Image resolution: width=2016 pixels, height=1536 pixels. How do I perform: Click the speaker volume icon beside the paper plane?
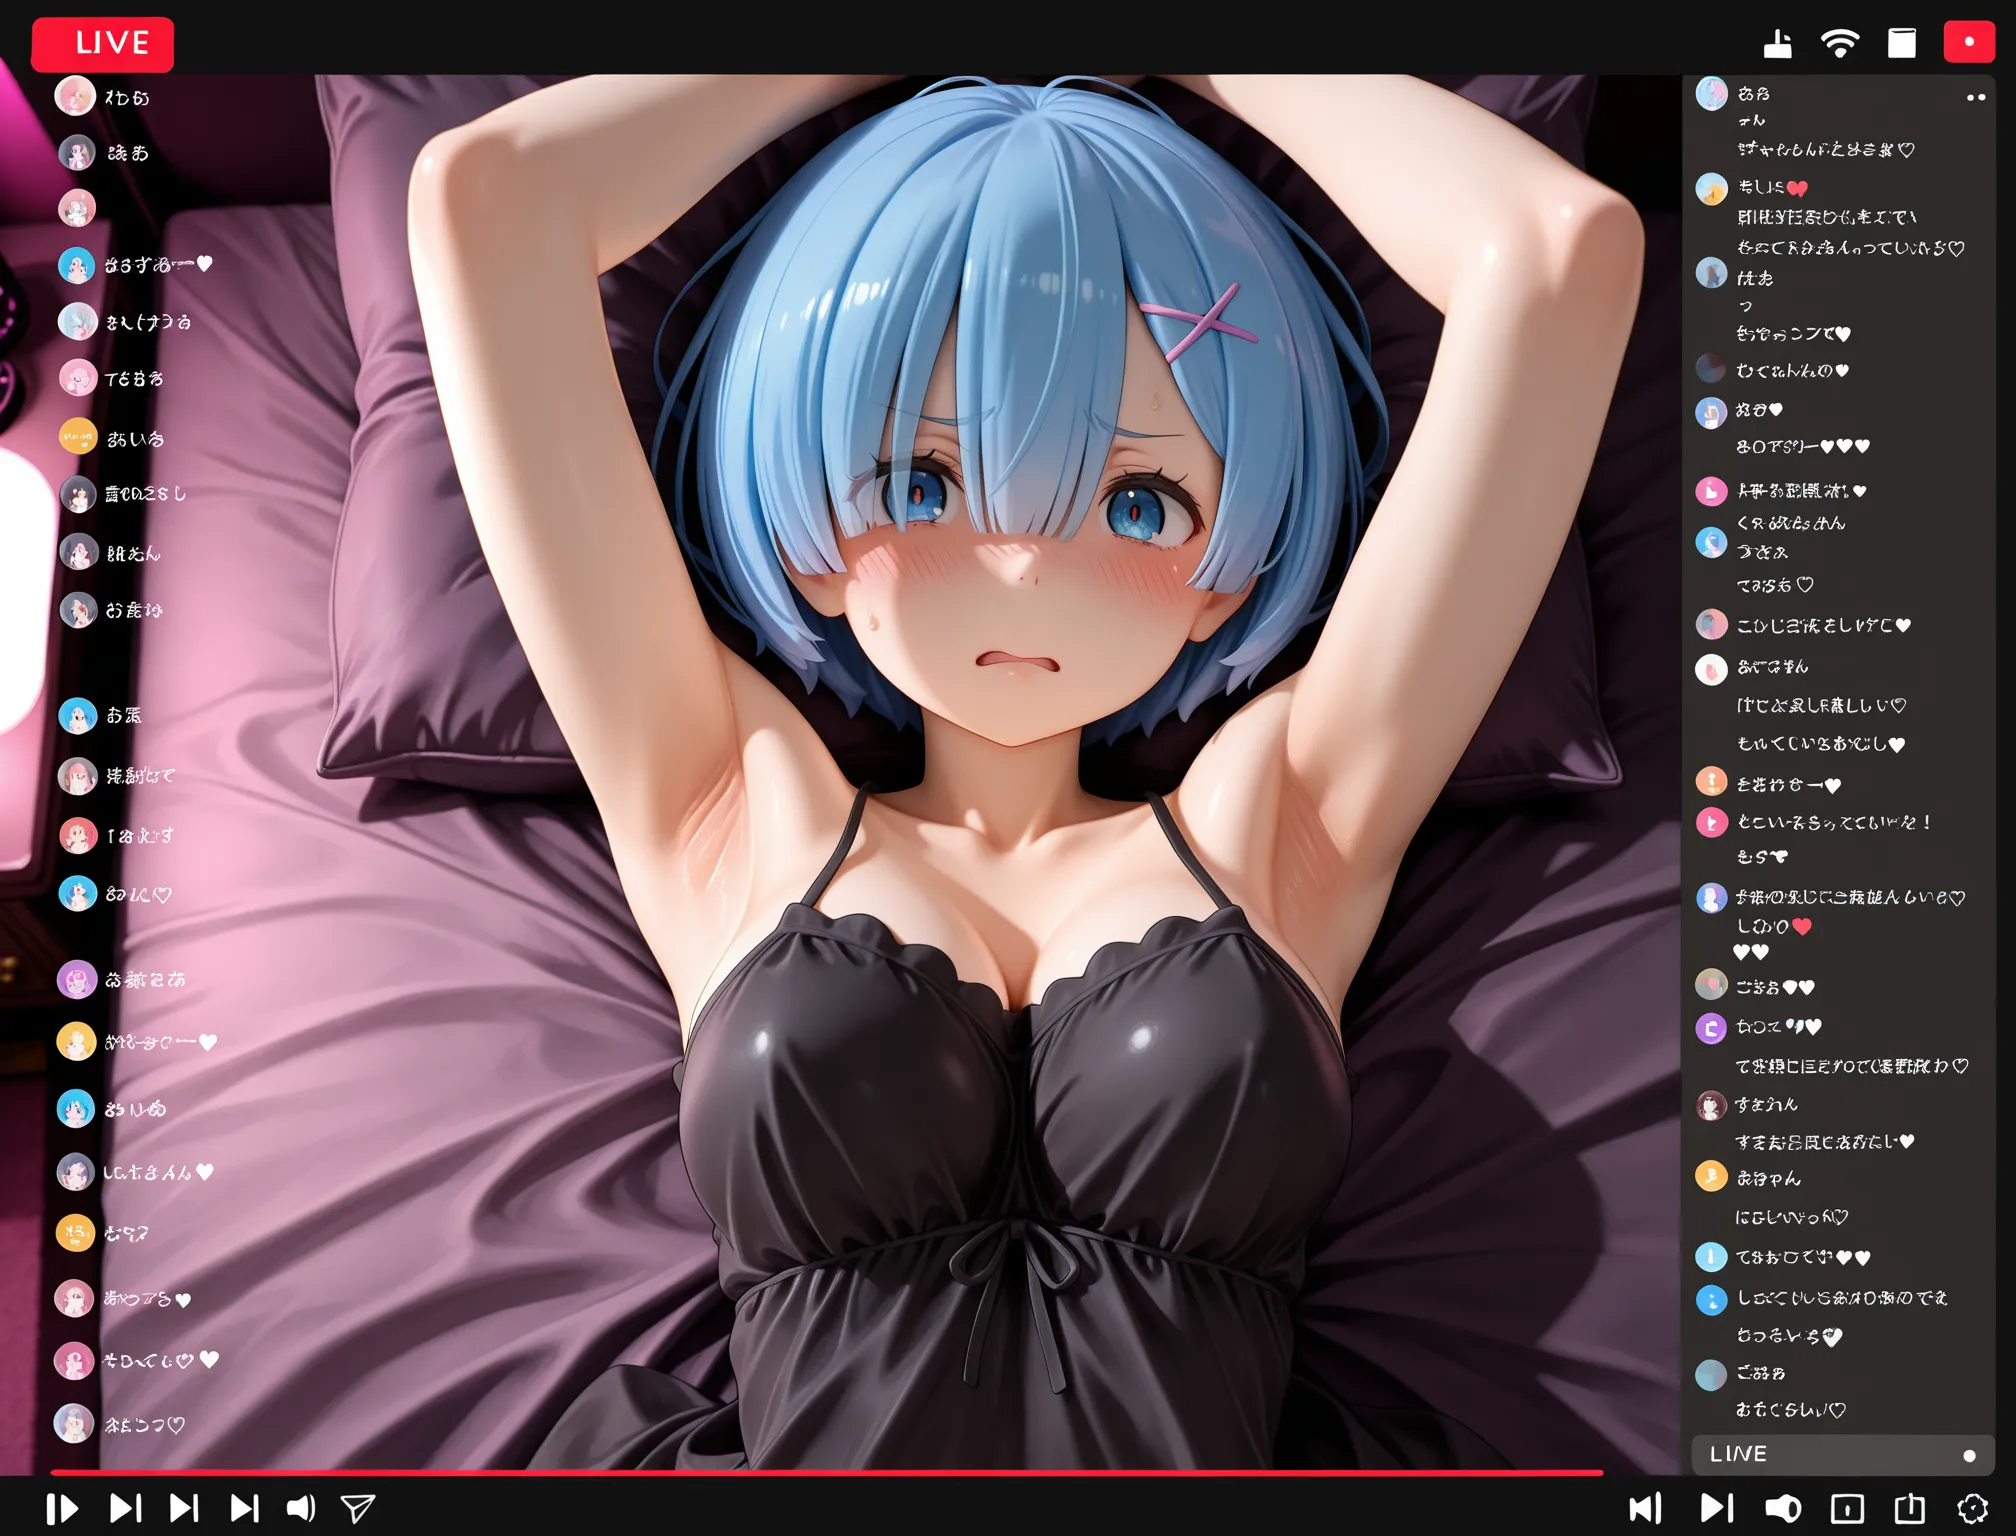tap(301, 1508)
